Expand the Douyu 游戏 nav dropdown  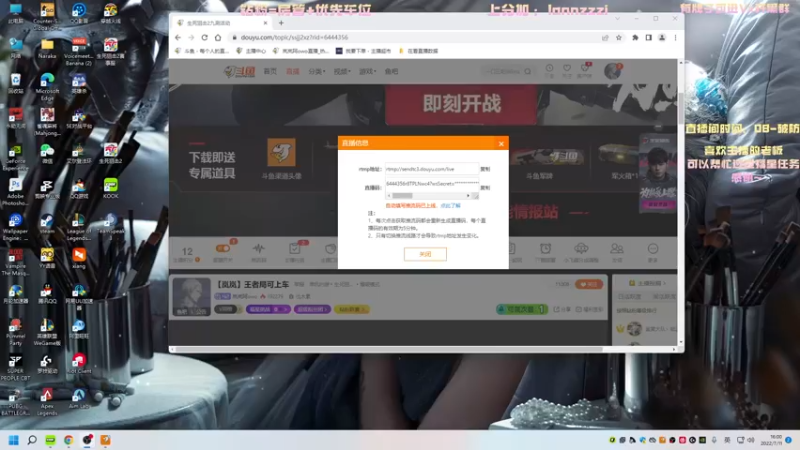[367, 71]
